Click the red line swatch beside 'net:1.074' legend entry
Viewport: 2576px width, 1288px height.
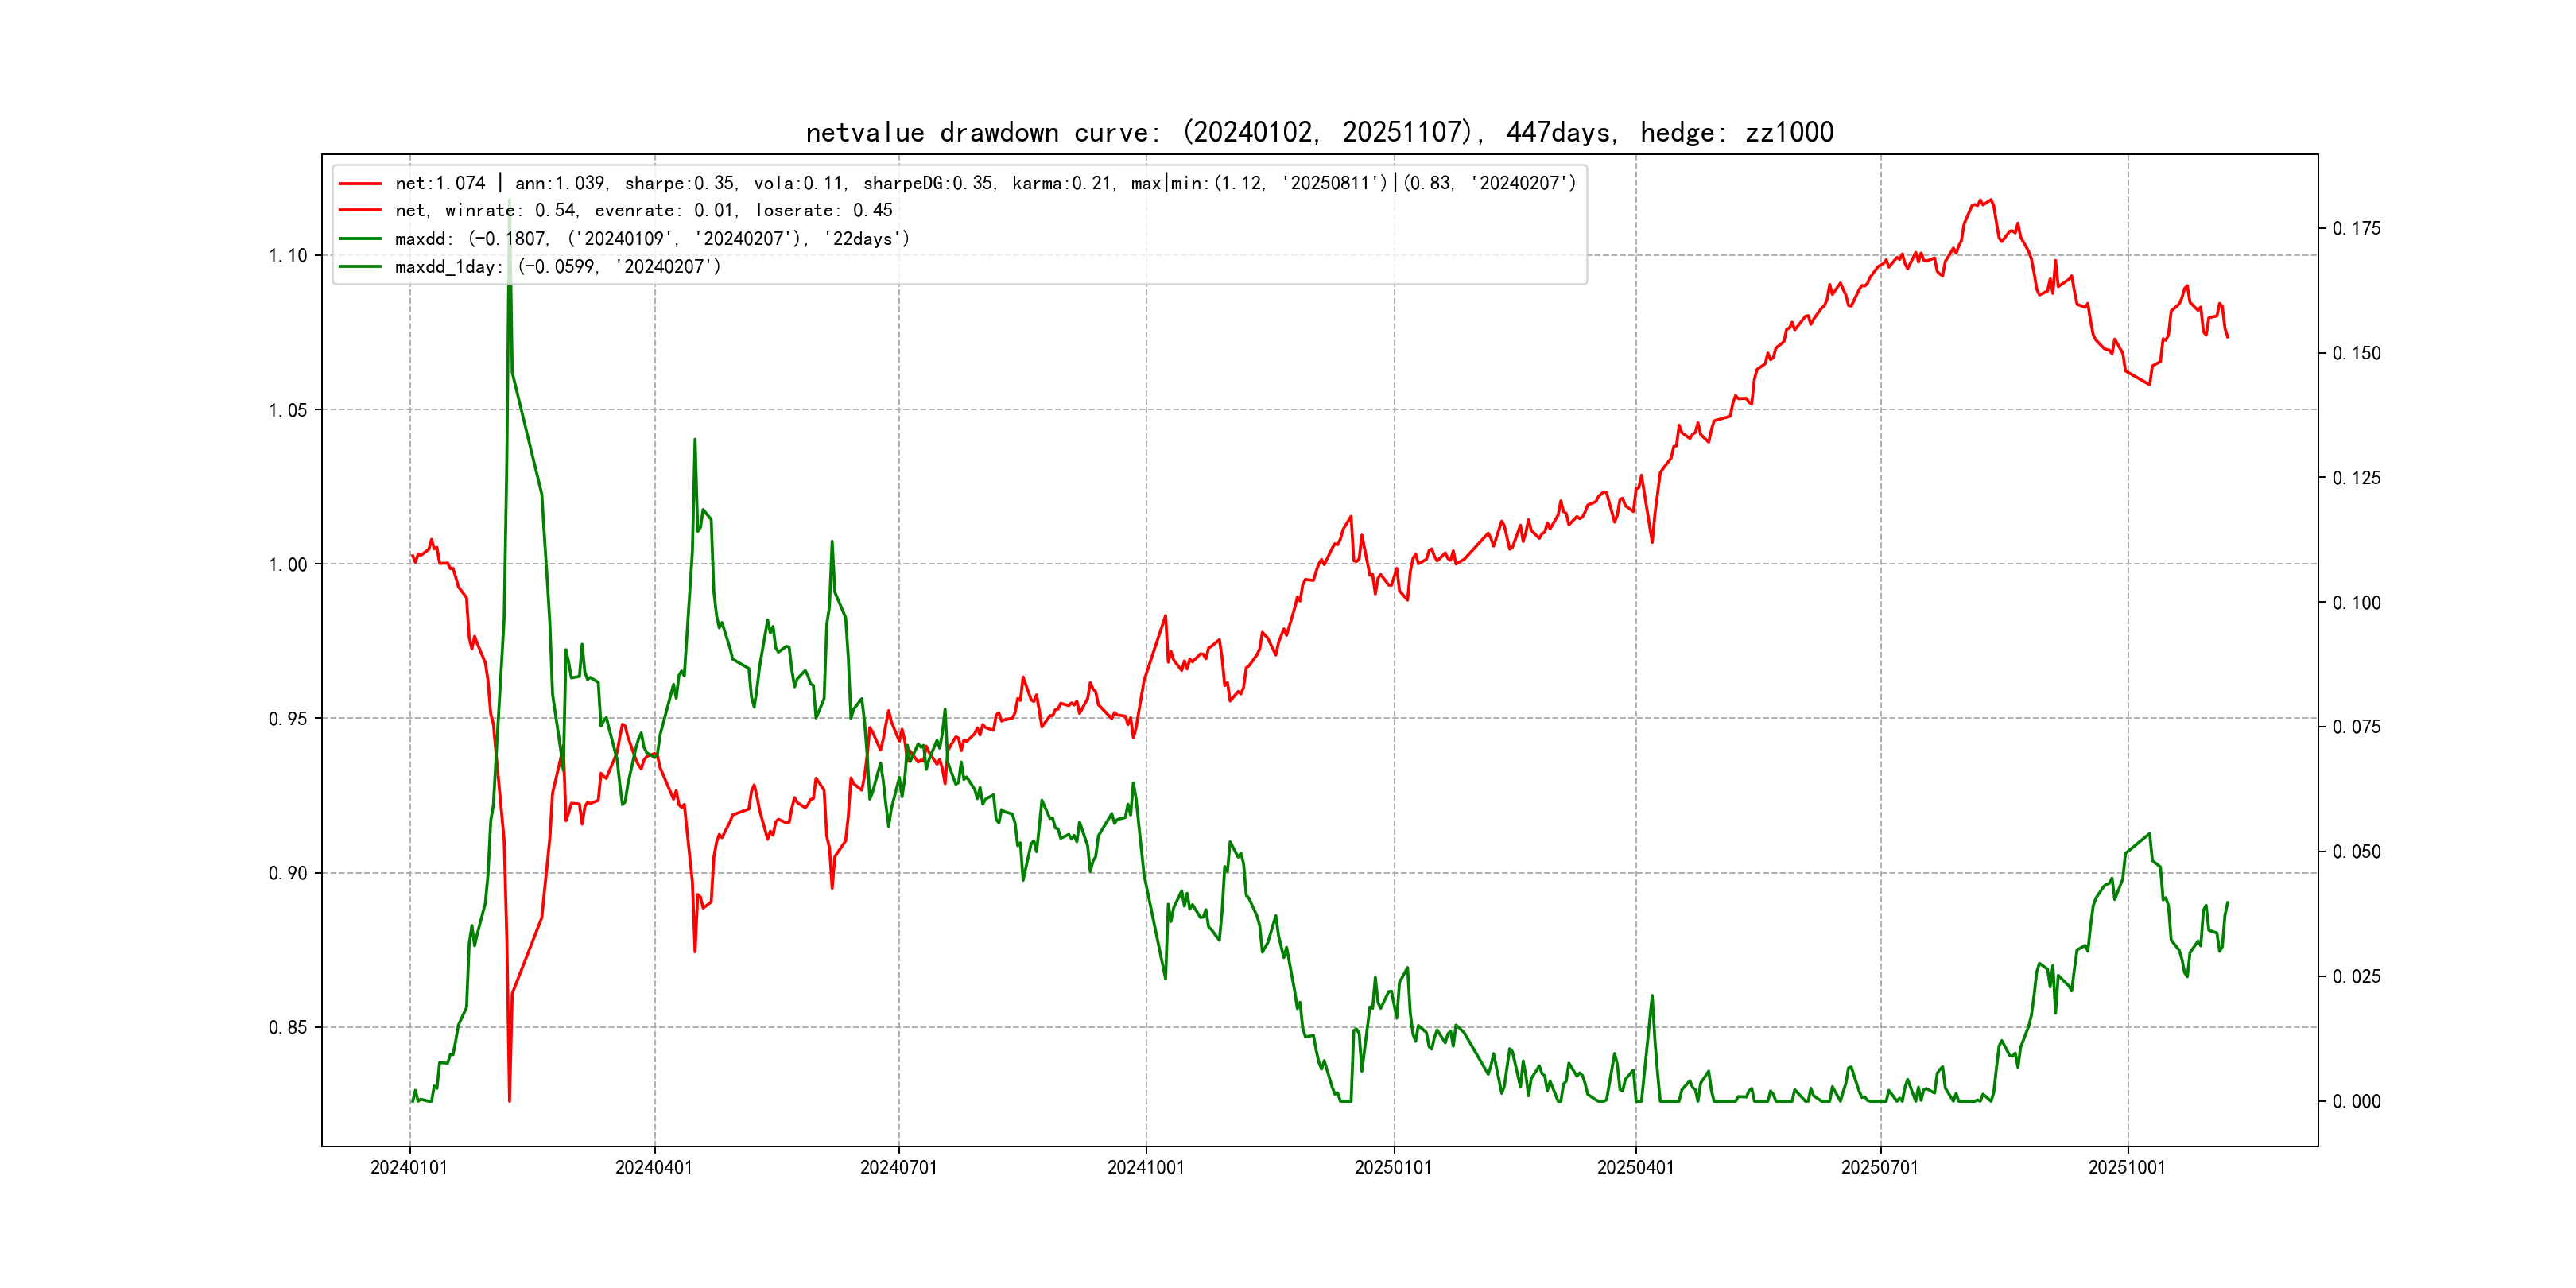[x=360, y=183]
